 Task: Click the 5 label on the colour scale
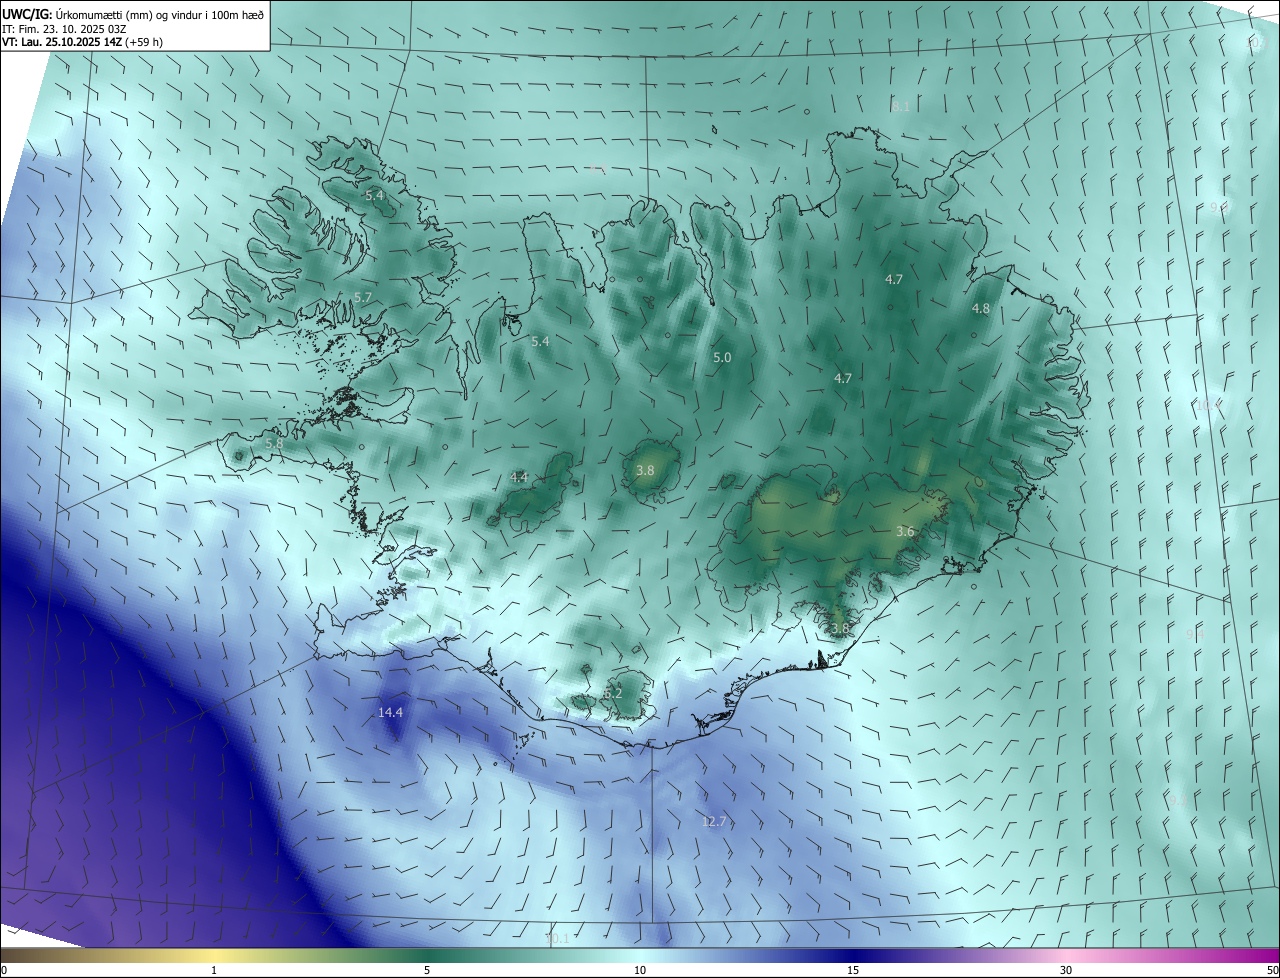click(427, 970)
